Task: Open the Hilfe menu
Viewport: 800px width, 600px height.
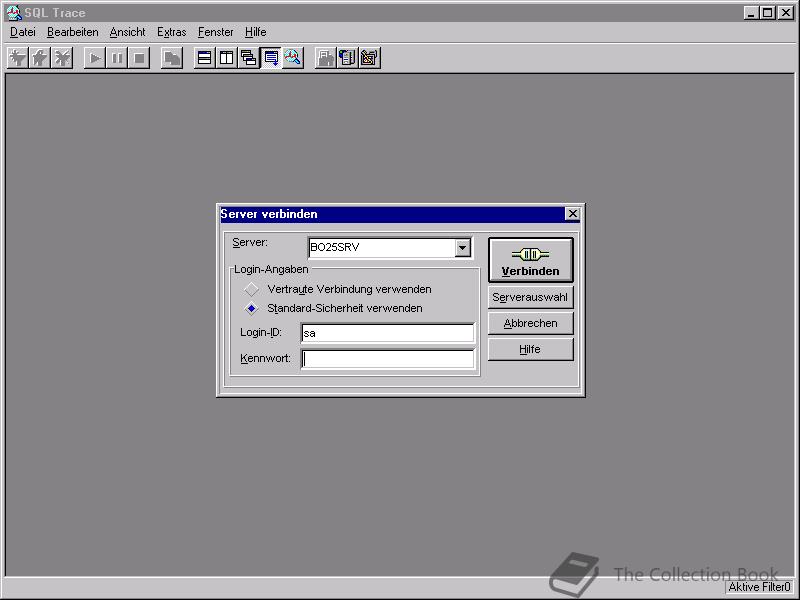Action: coord(256,32)
